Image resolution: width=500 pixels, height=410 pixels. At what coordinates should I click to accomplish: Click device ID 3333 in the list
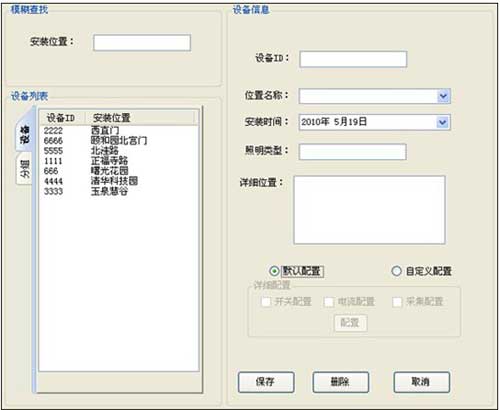pos(53,191)
